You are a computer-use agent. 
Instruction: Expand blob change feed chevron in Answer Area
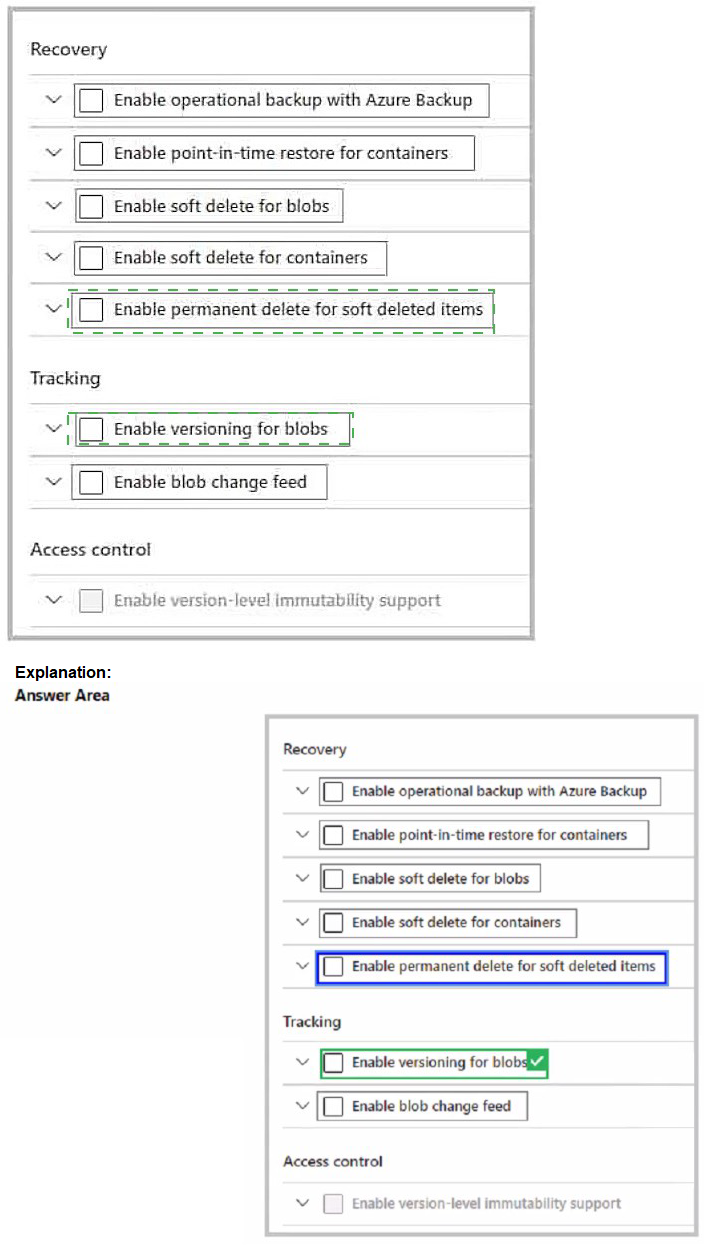pyautogui.click(x=302, y=1106)
